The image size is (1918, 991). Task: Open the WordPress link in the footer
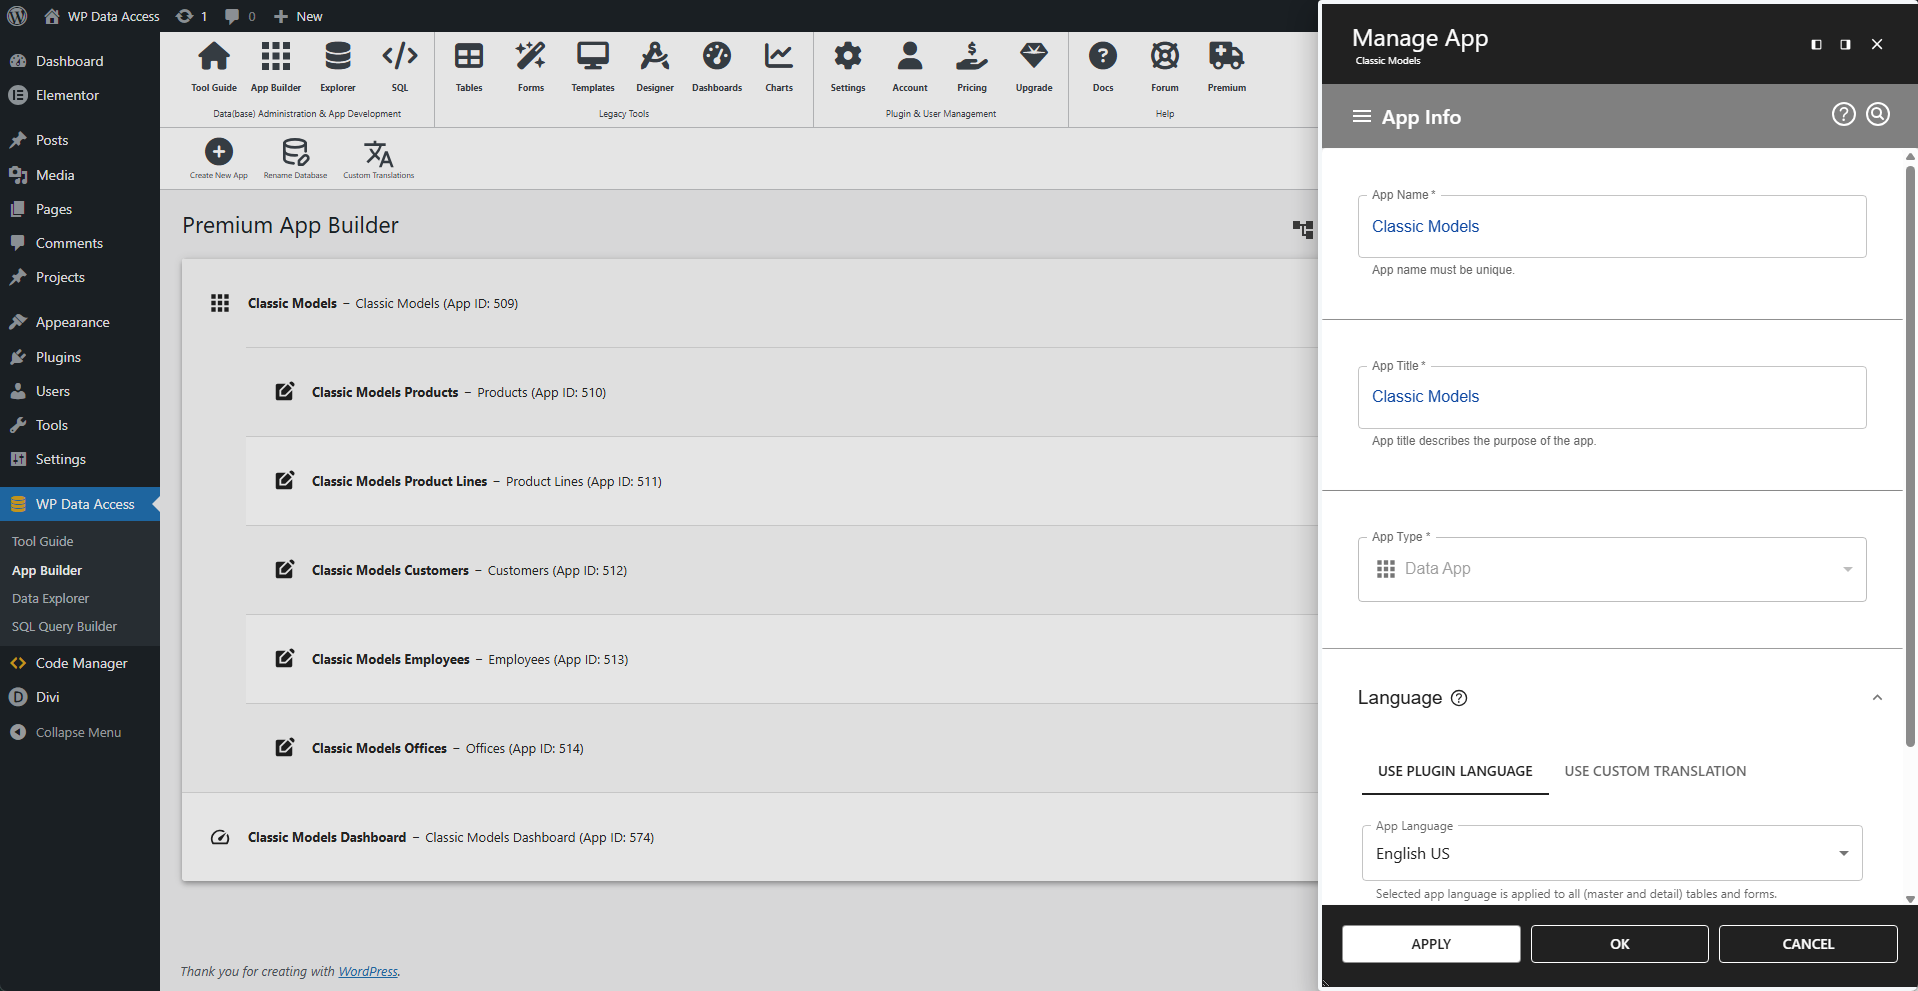368,971
